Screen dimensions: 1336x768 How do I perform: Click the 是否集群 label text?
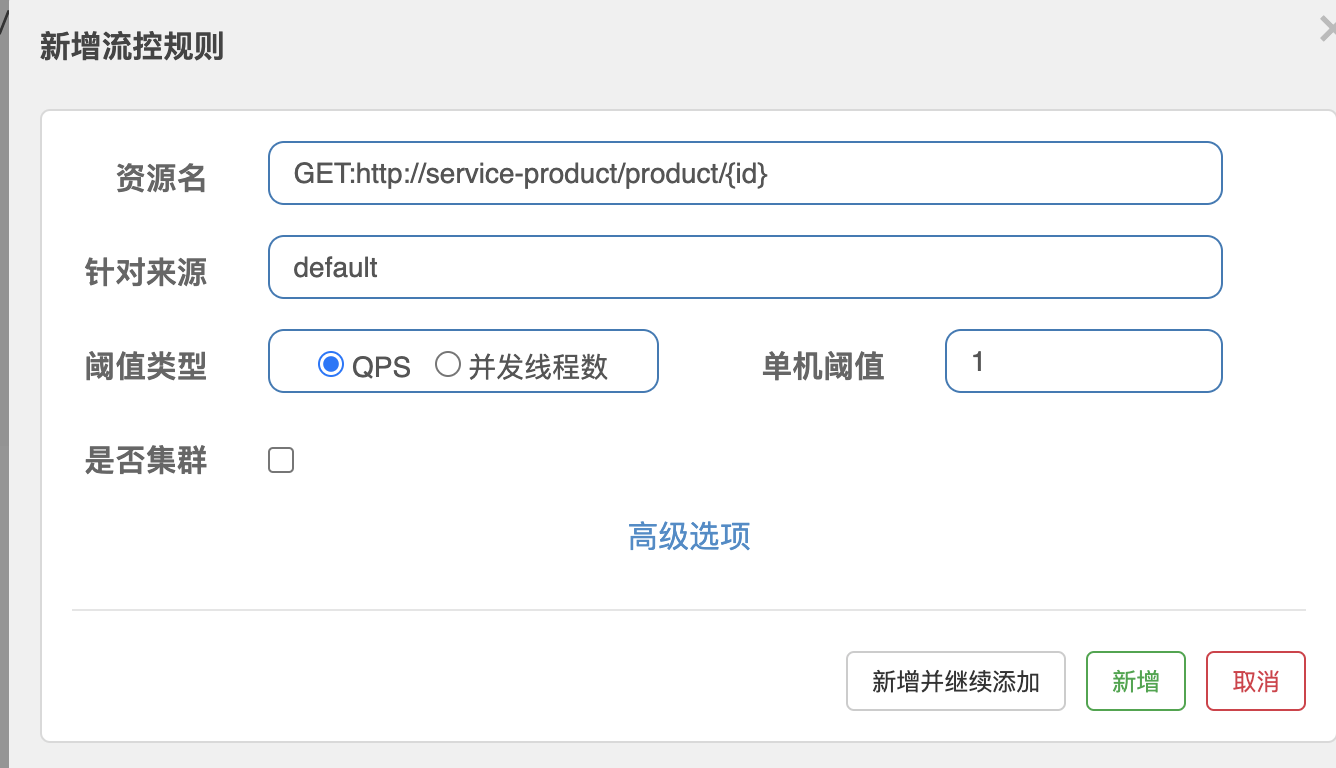(x=146, y=460)
